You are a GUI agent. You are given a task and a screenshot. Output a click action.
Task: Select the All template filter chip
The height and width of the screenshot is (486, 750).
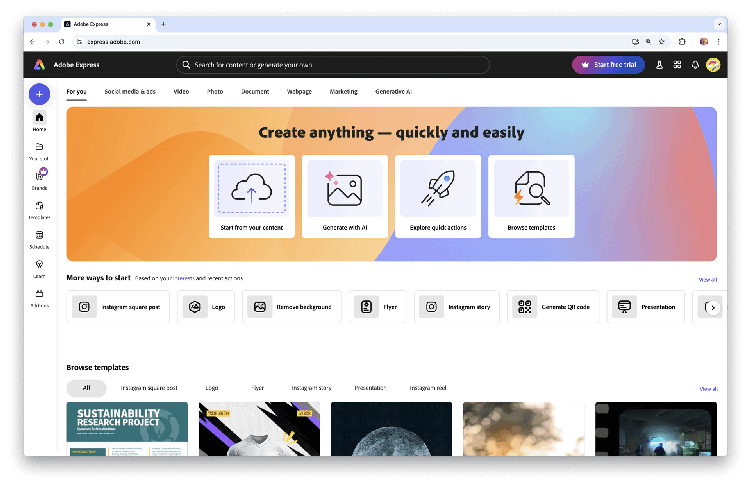point(86,387)
